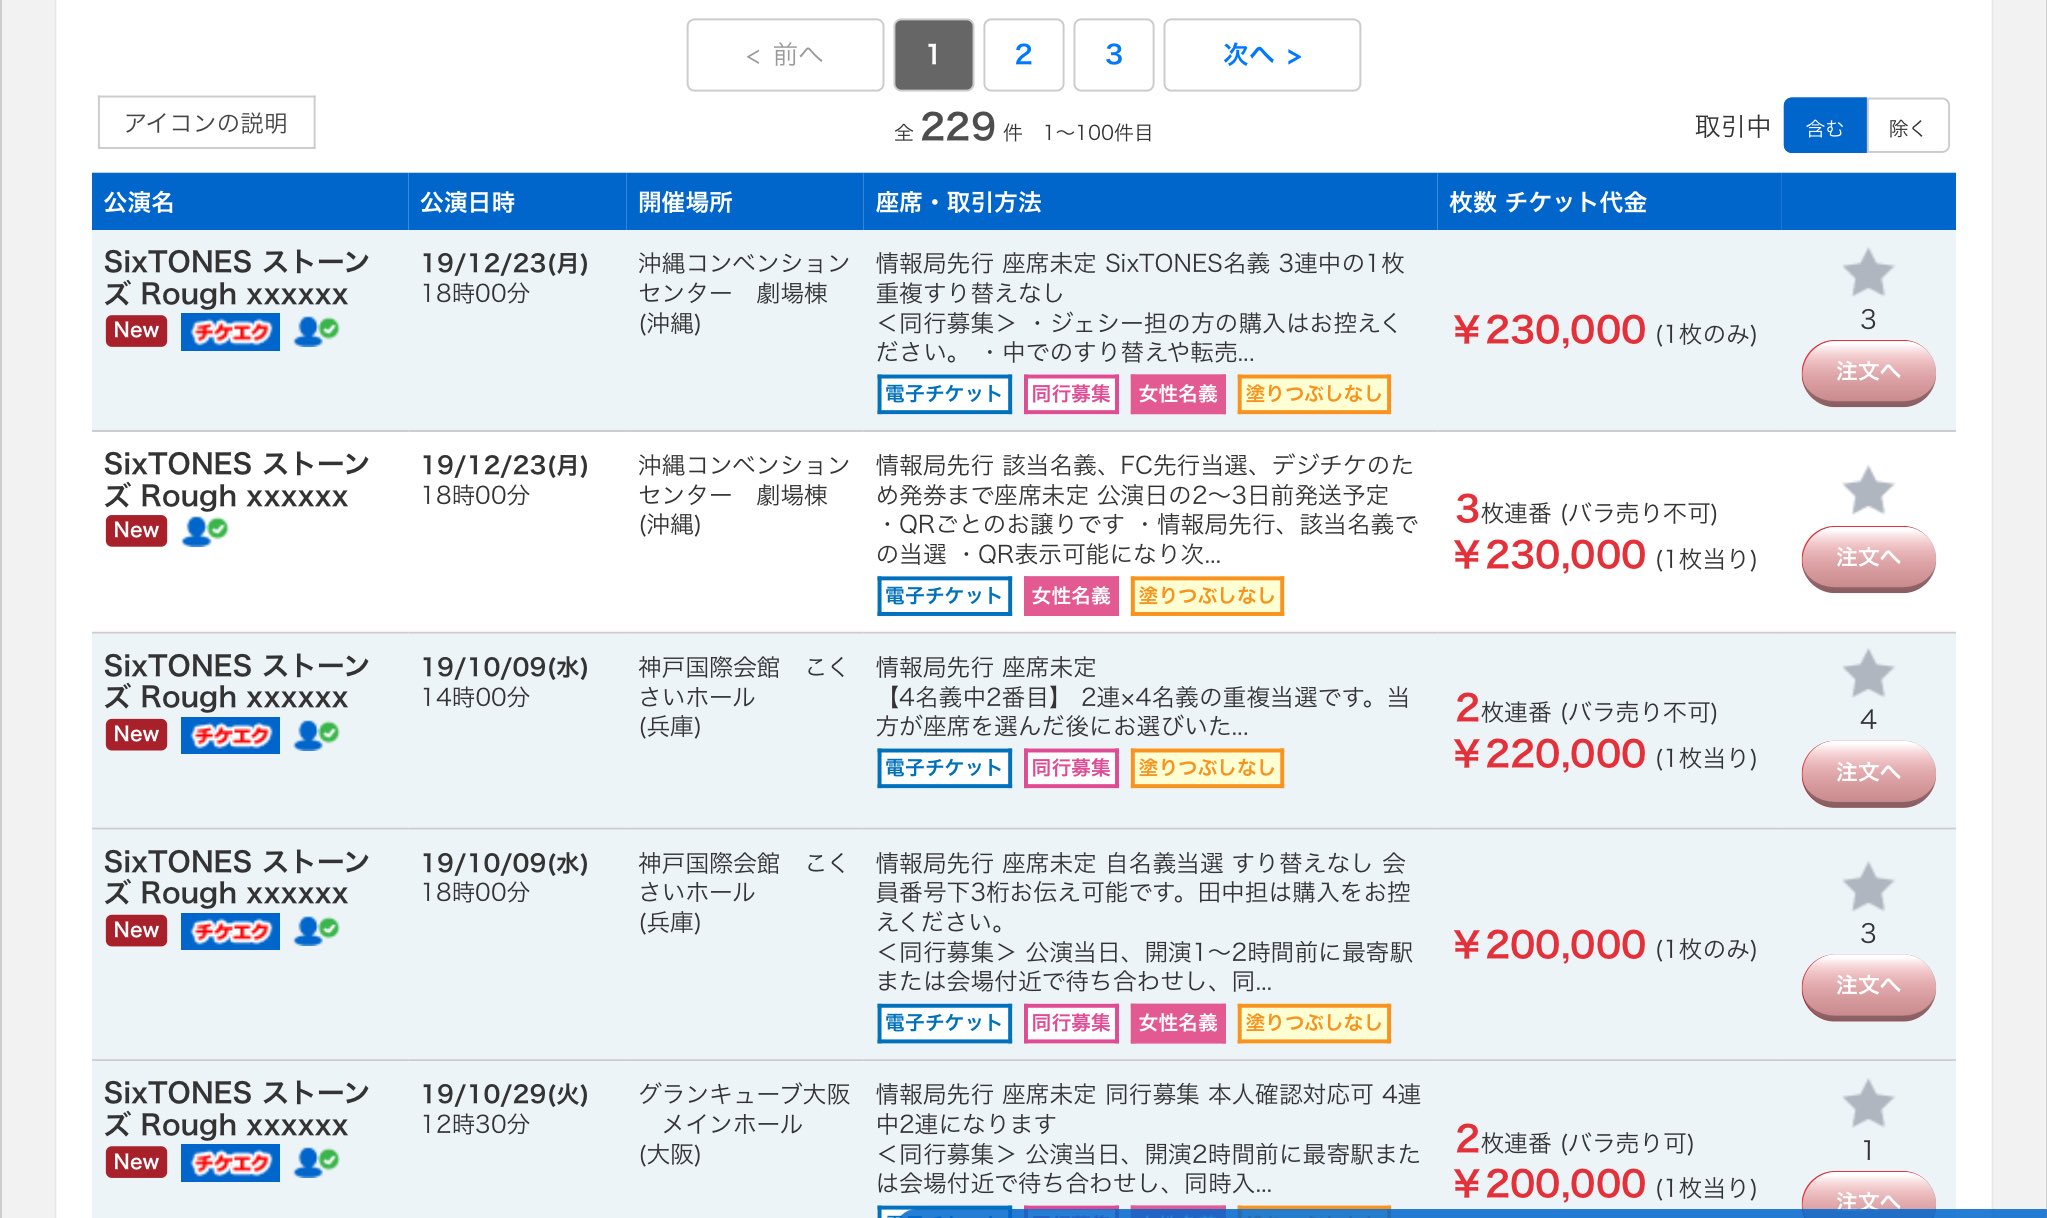
Task: Star the Kobe 14時00分 listing
Action: (x=1867, y=674)
